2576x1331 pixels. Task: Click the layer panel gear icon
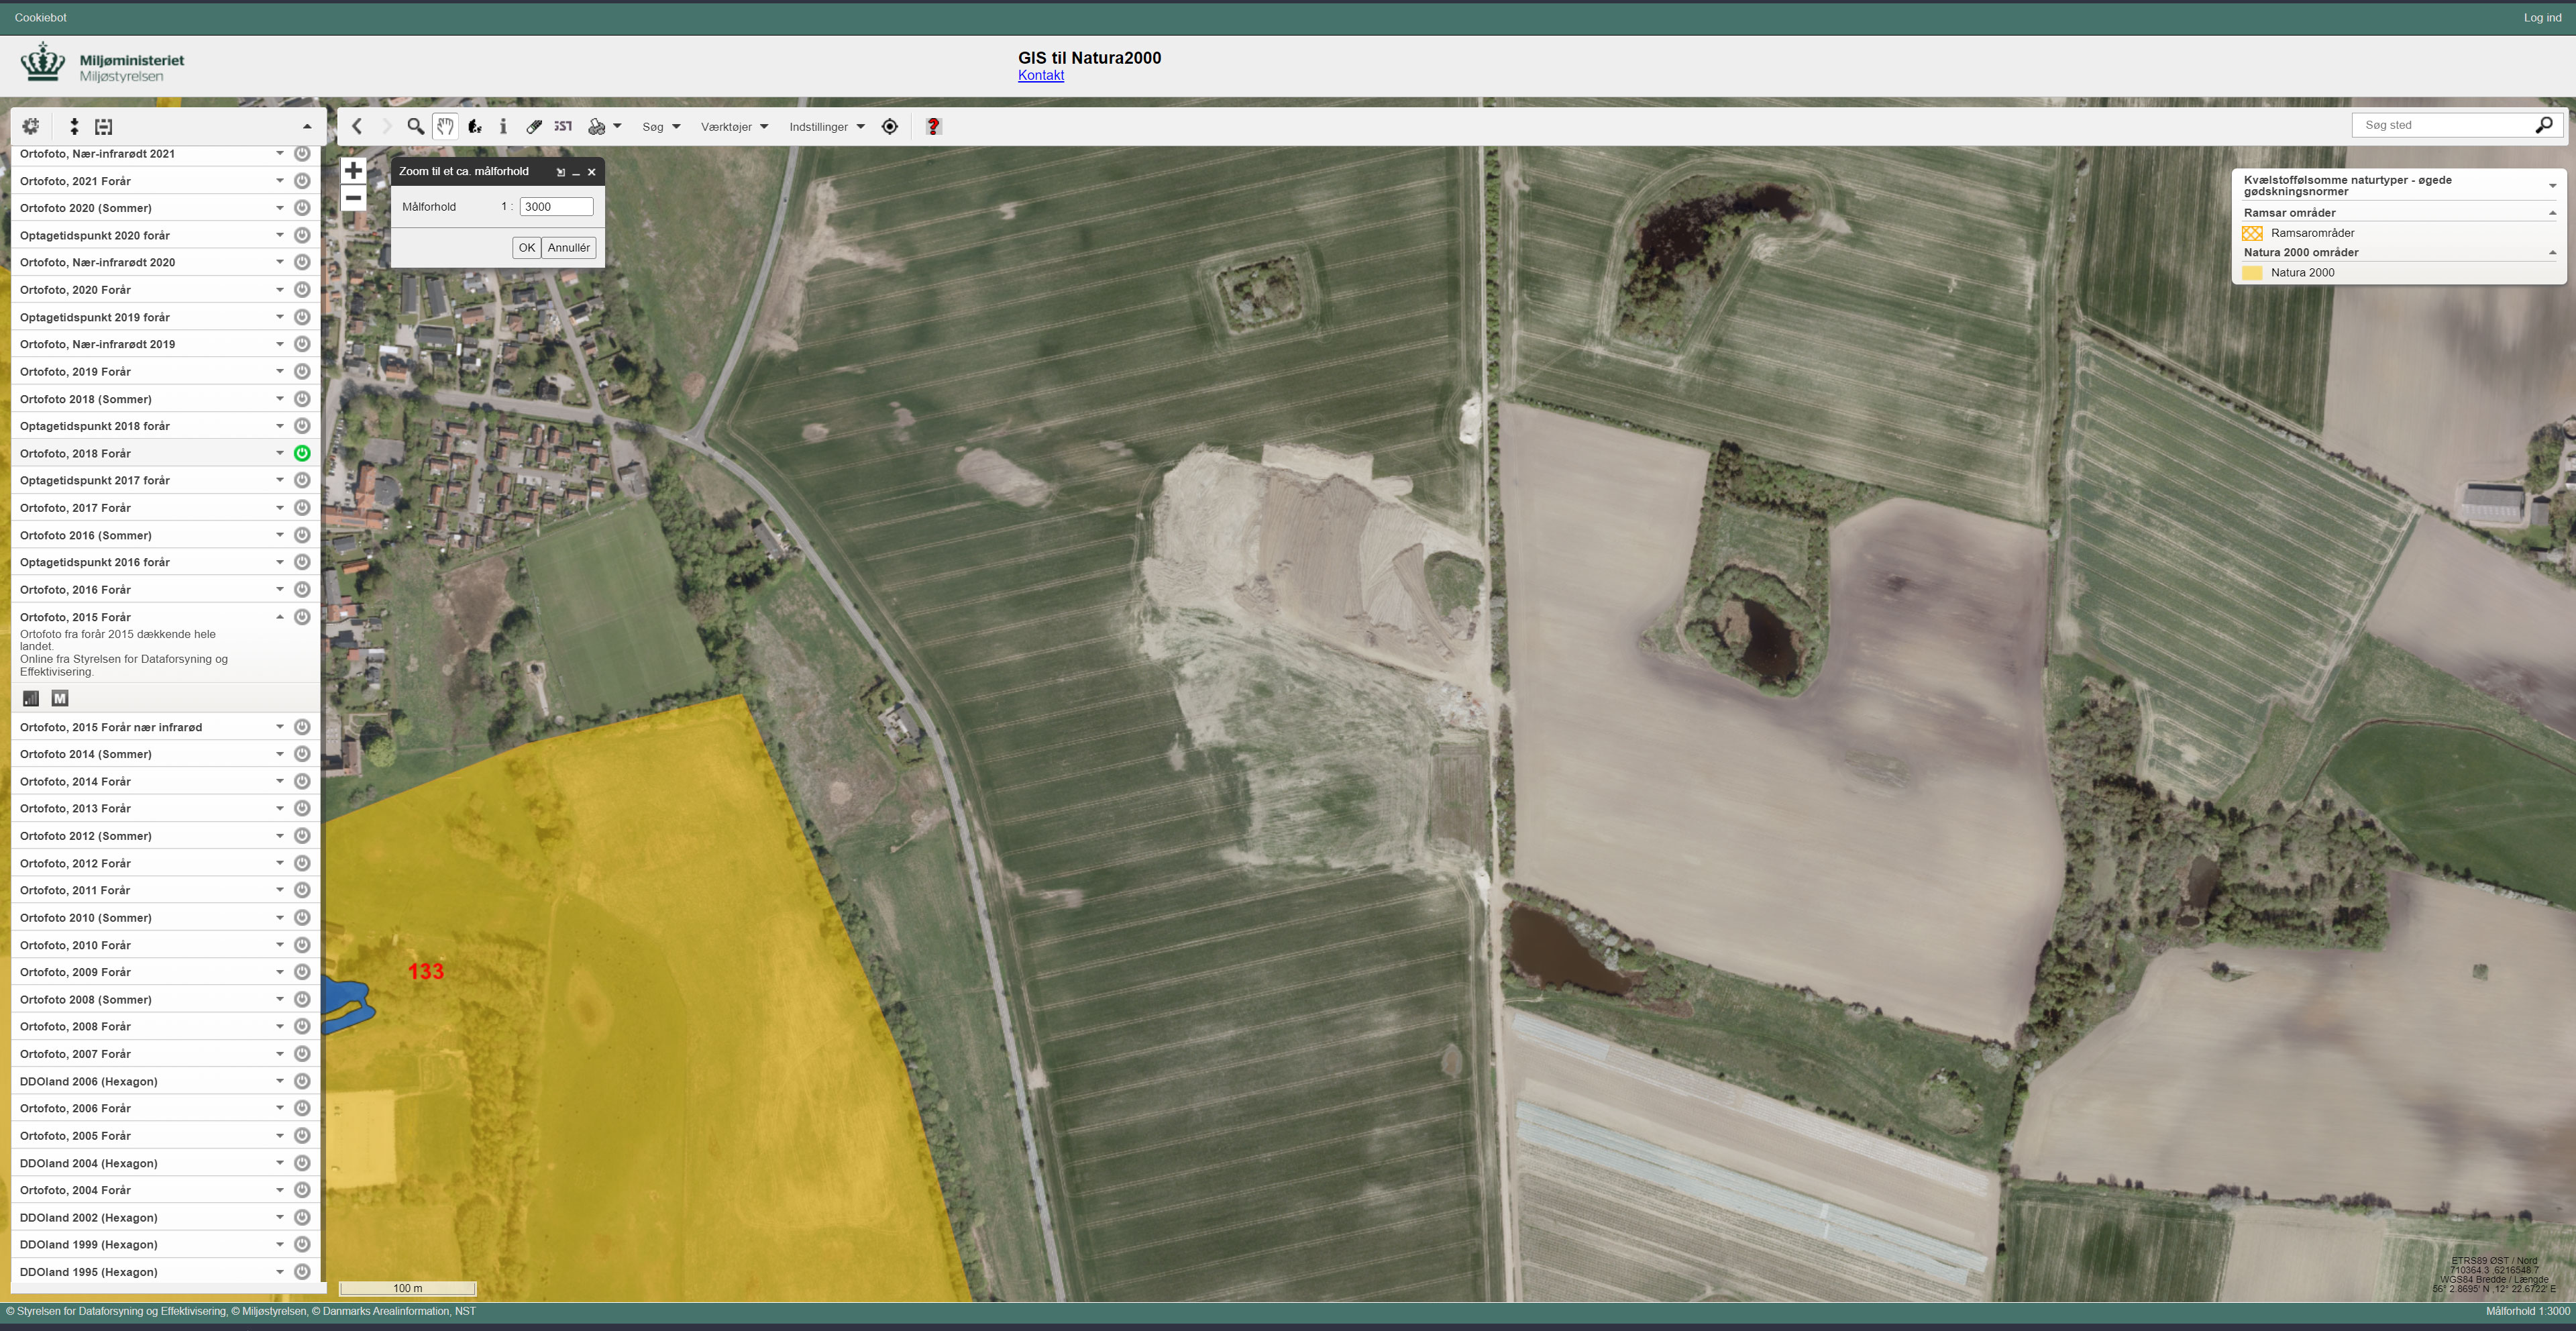pyautogui.click(x=31, y=126)
